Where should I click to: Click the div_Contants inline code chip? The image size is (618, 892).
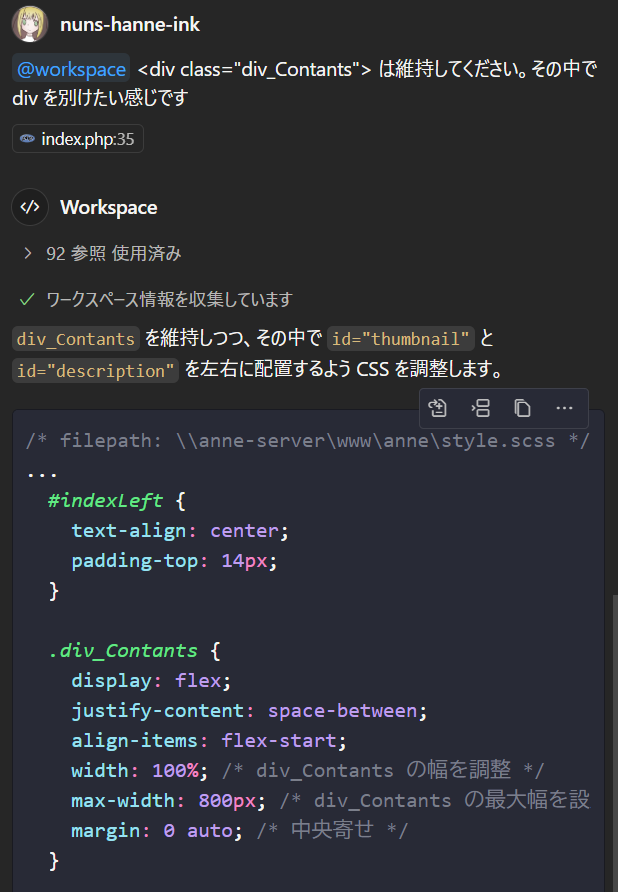[76, 338]
